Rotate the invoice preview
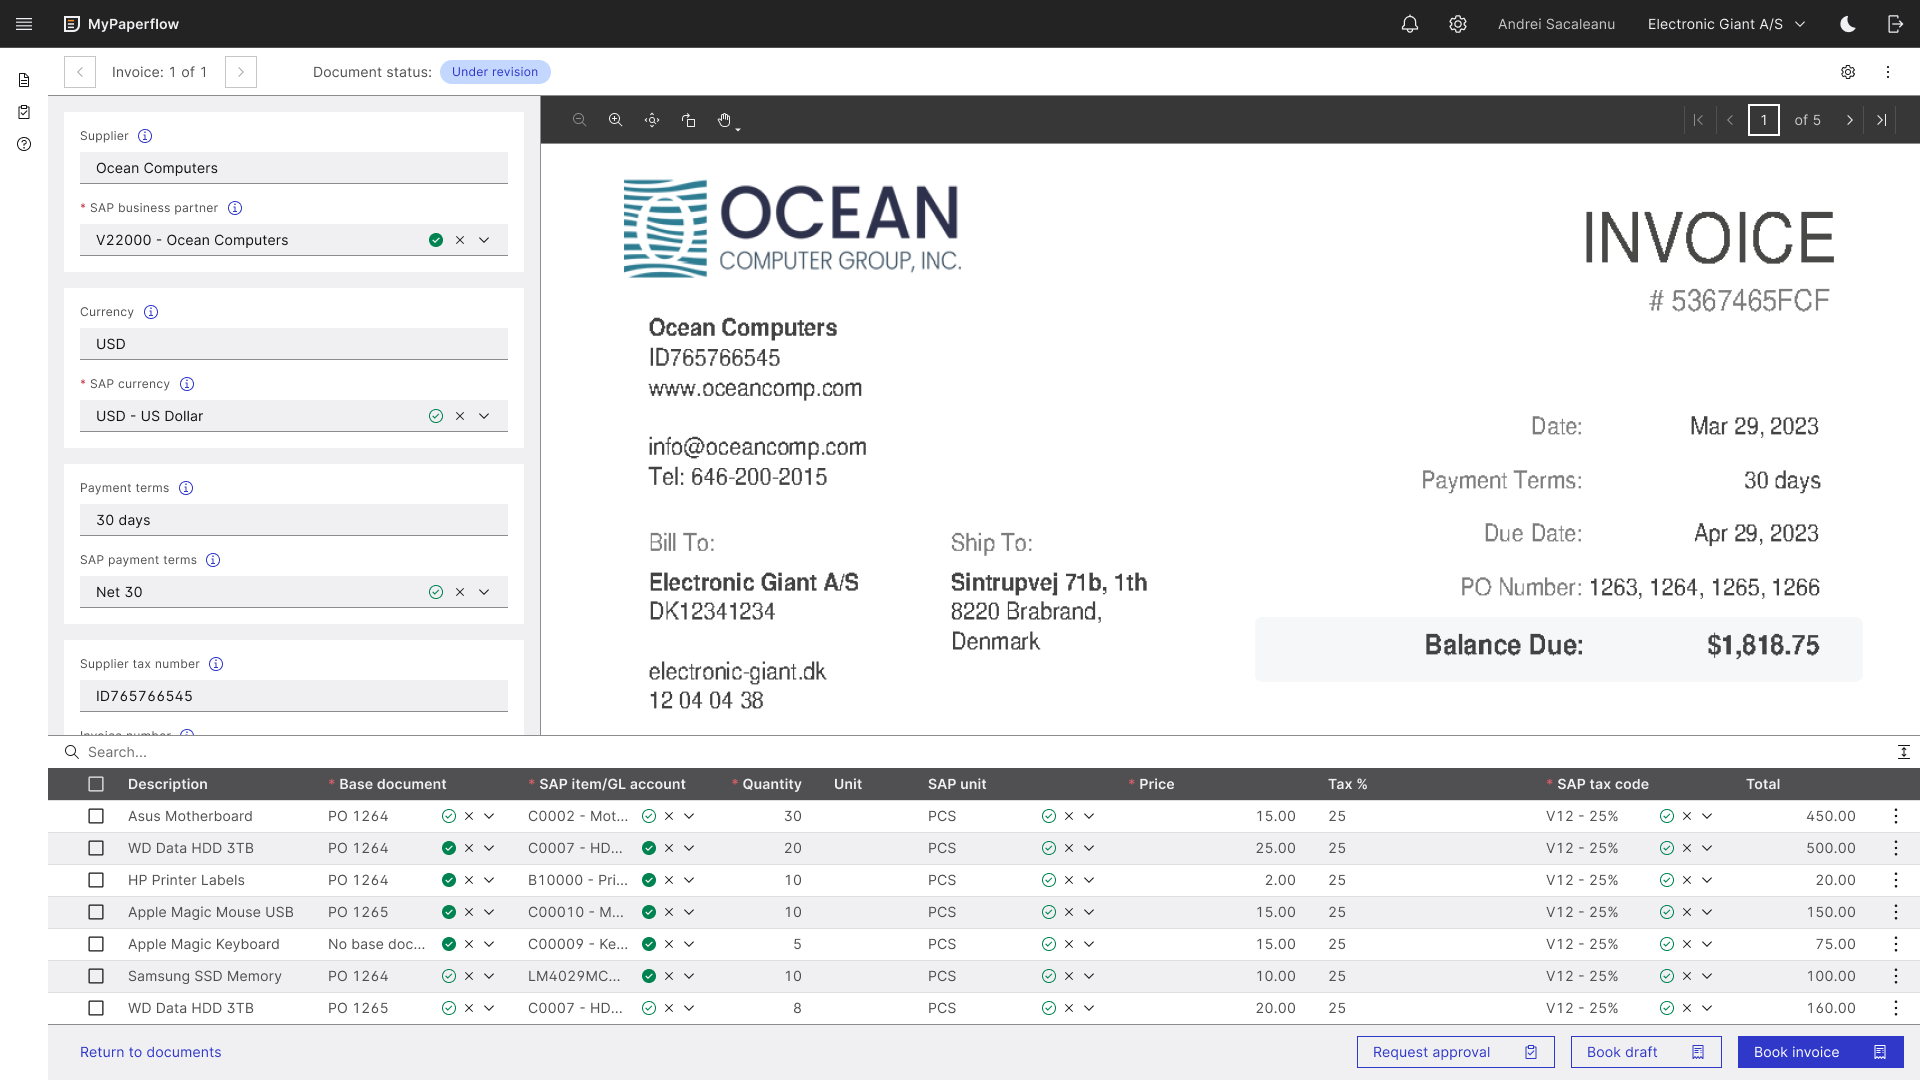Screen dimensions: 1920x1080 click(688, 120)
